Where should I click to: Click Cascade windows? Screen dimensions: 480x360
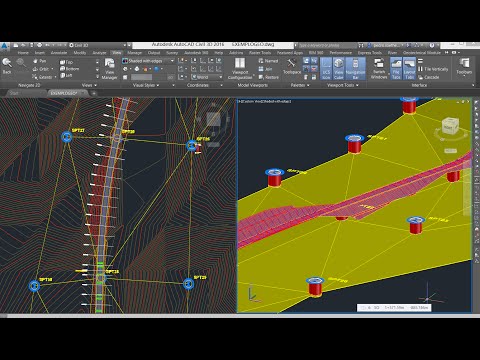tap(429, 77)
